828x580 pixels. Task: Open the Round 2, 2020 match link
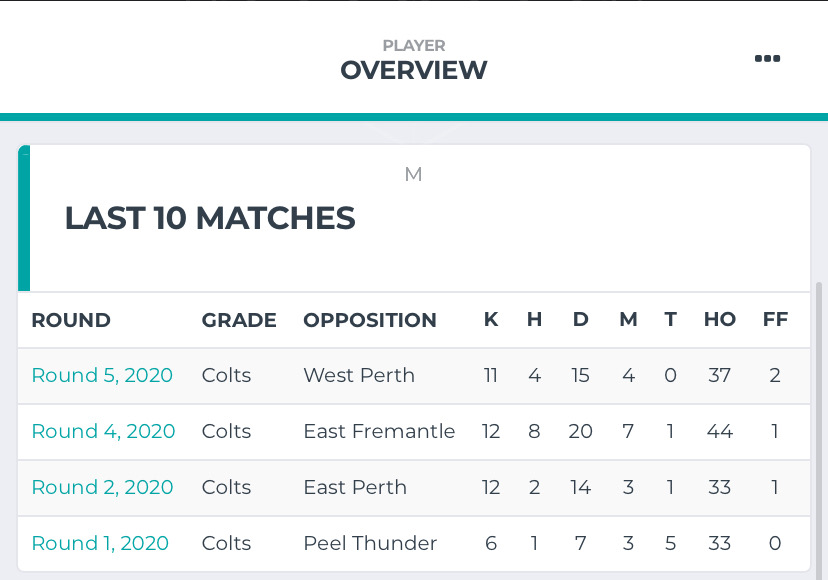[102, 488]
